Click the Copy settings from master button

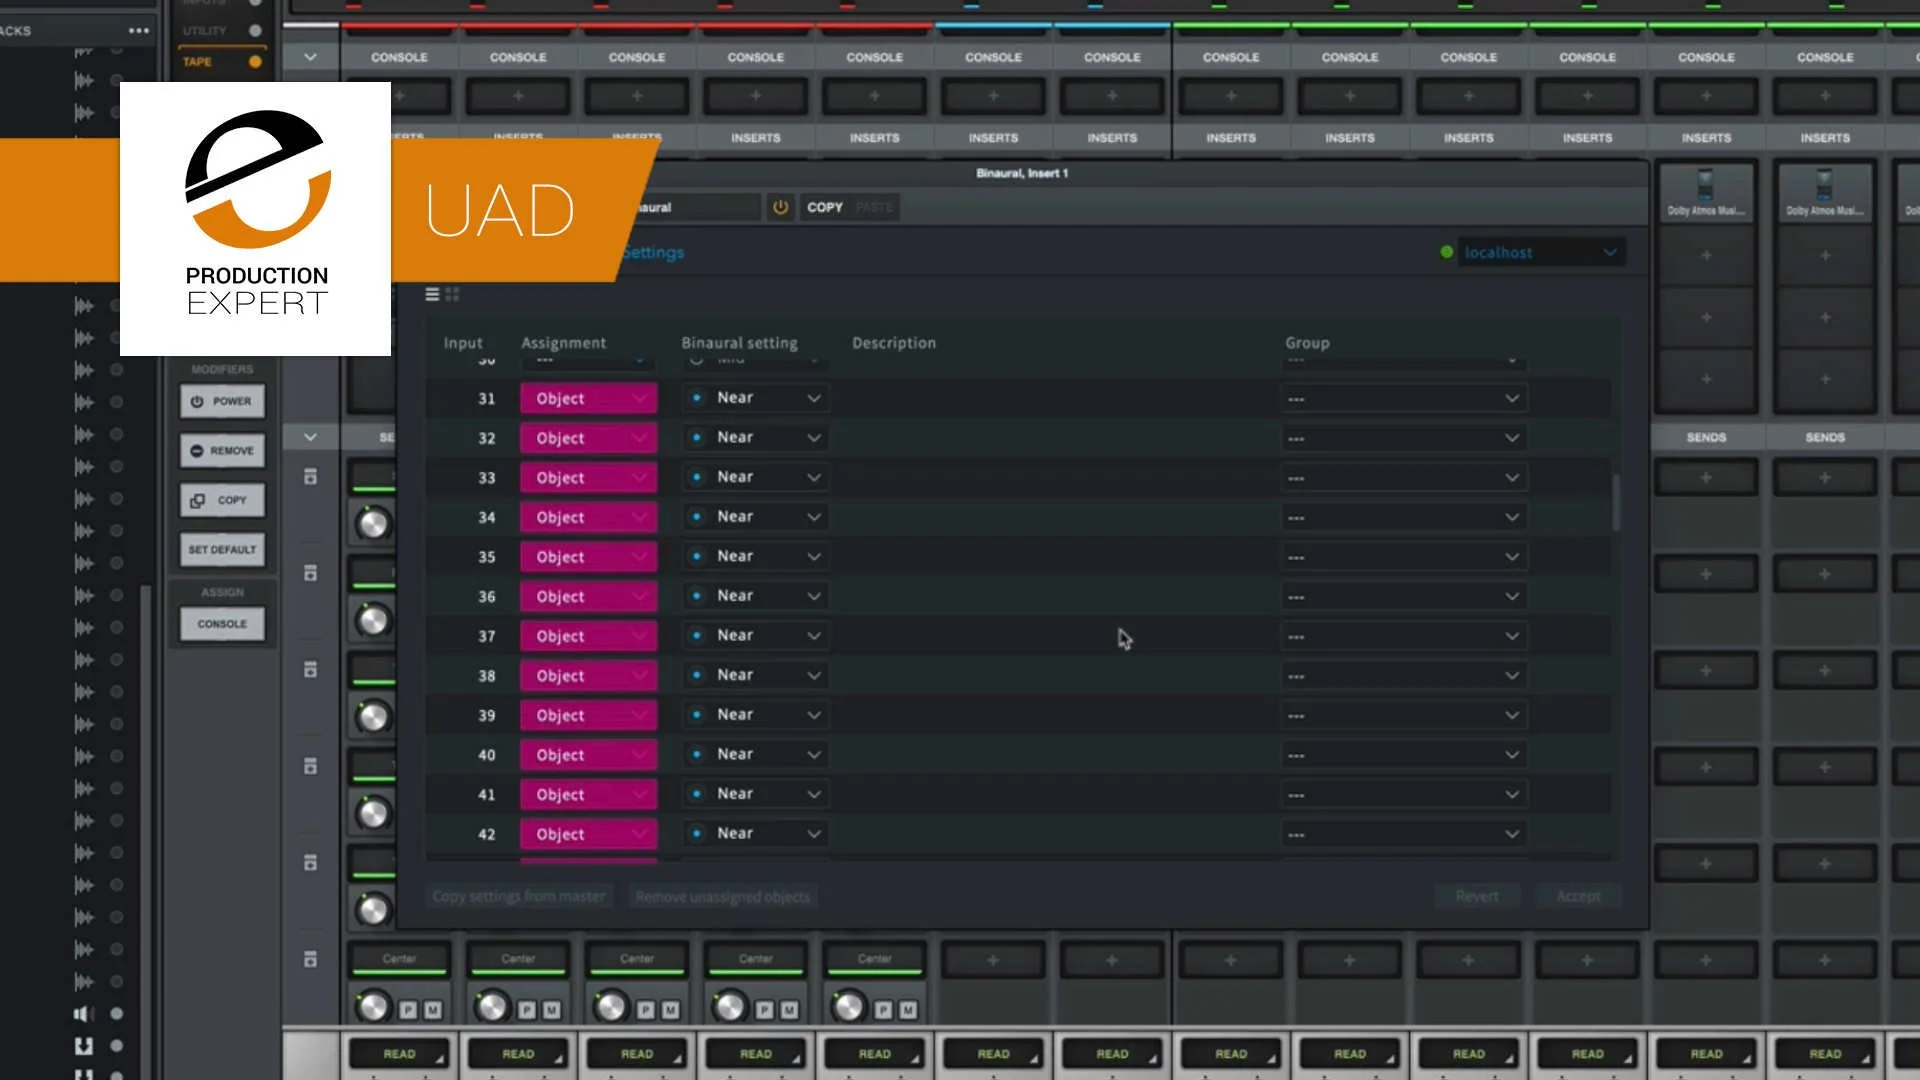click(x=519, y=896)
